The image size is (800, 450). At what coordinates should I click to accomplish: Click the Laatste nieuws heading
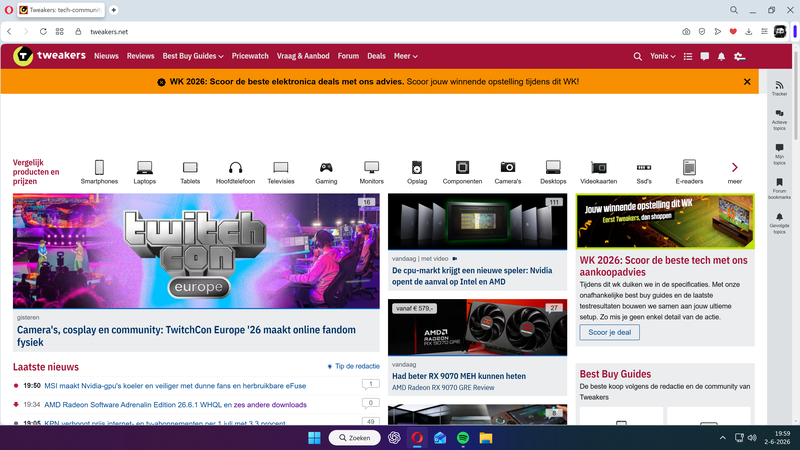46,367
